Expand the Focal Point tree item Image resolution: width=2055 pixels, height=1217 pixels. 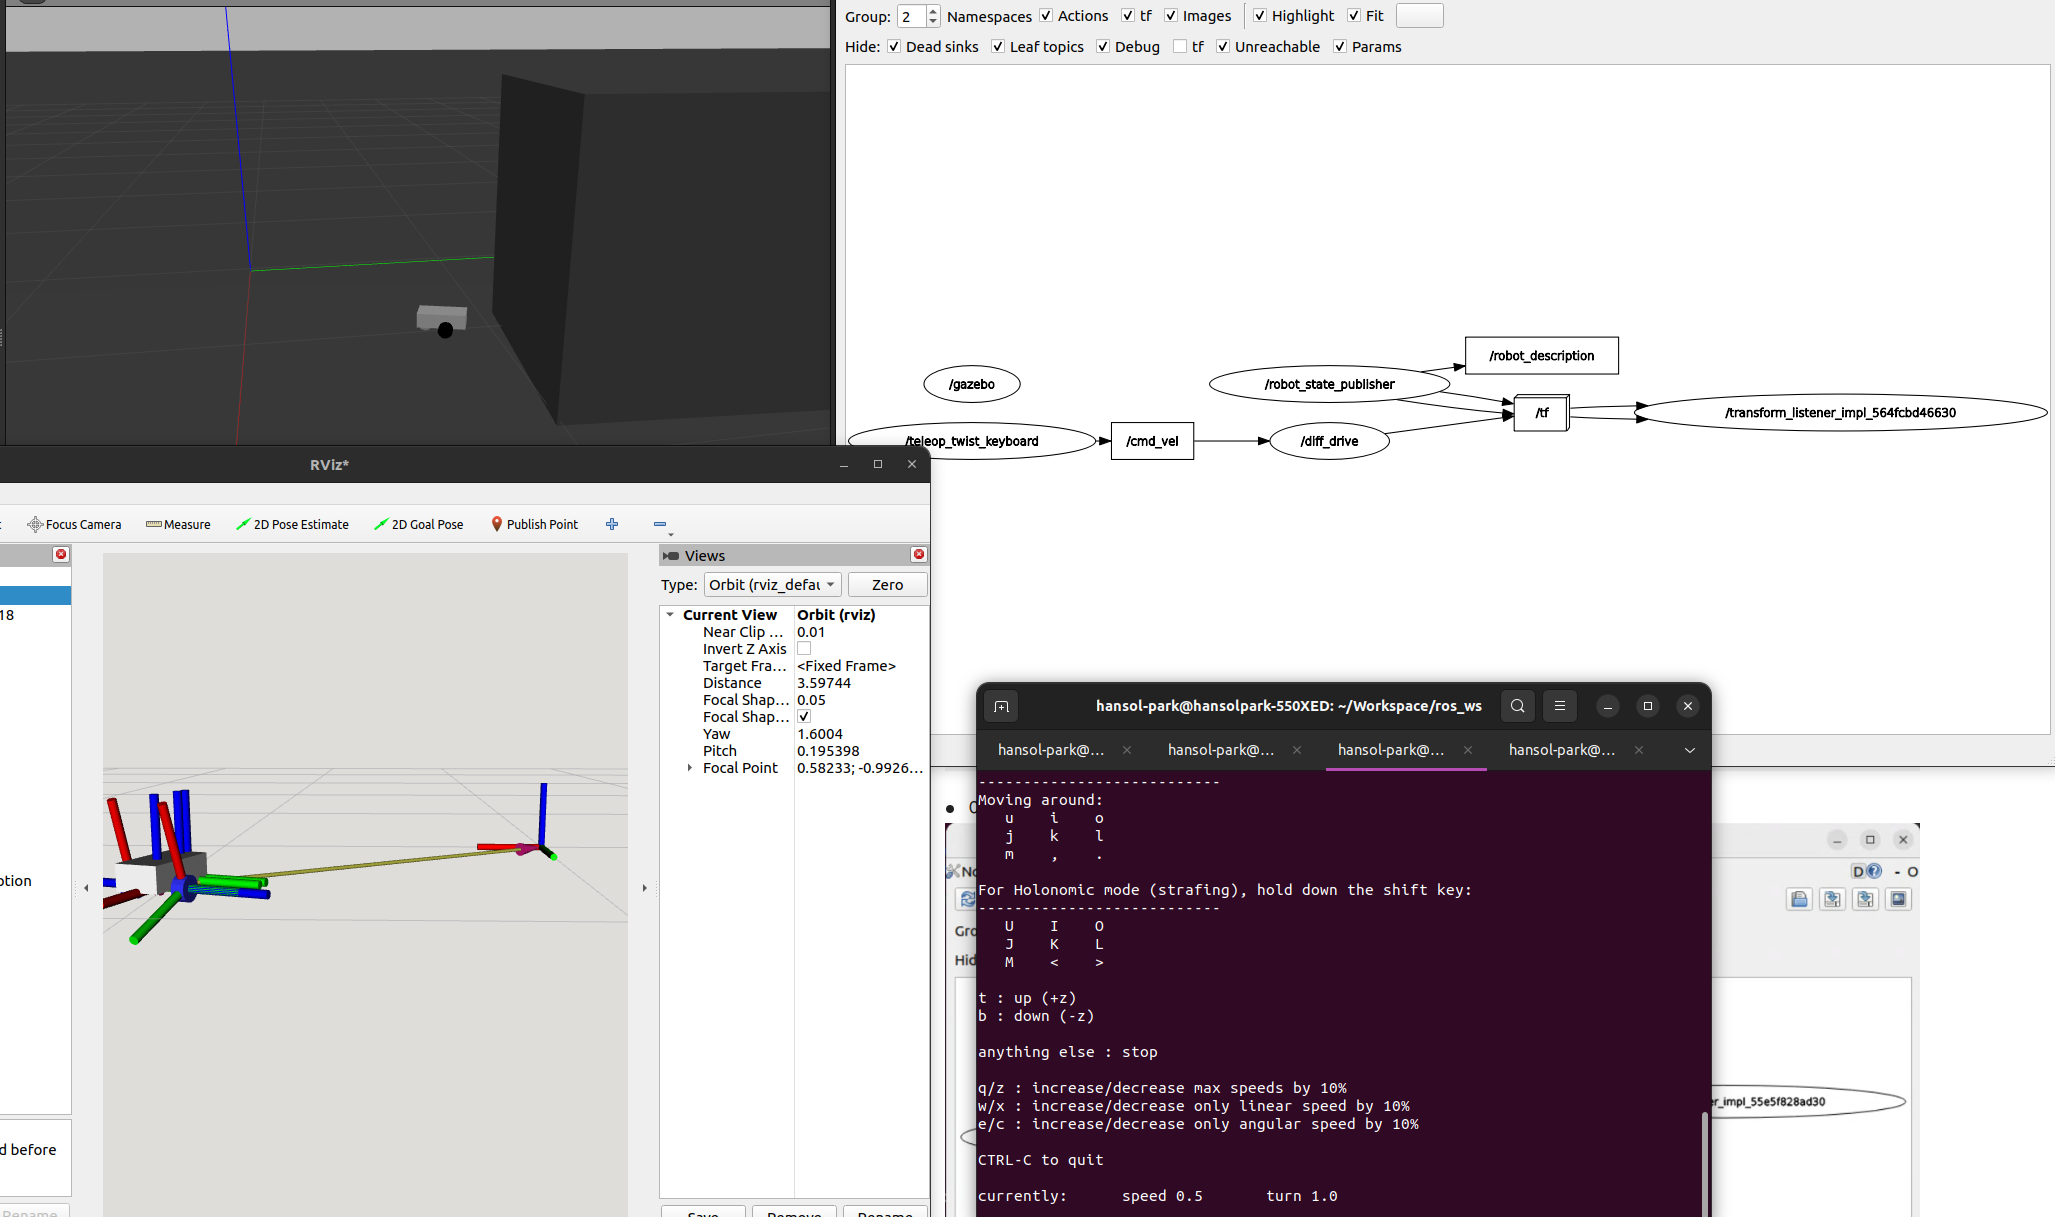(x=690, y=768)
